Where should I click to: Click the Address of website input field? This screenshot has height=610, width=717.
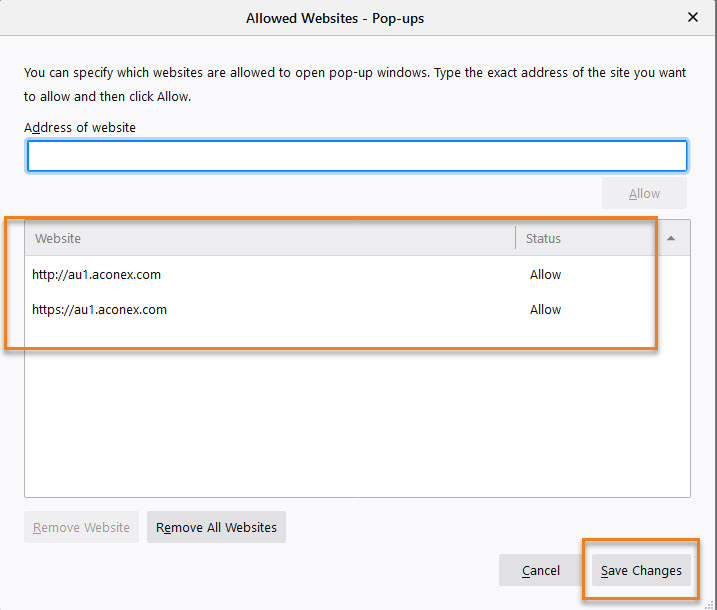[357, 156]
